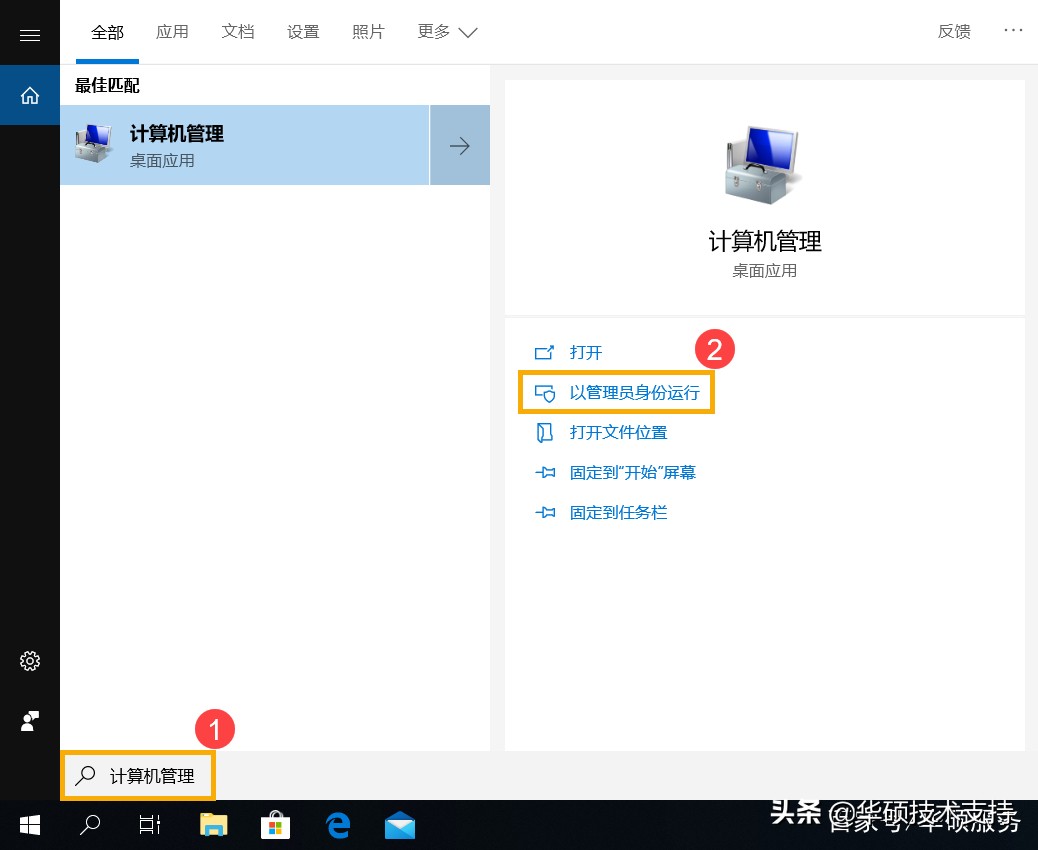Expand the 更多 dropdown chevron

(466, 31)
